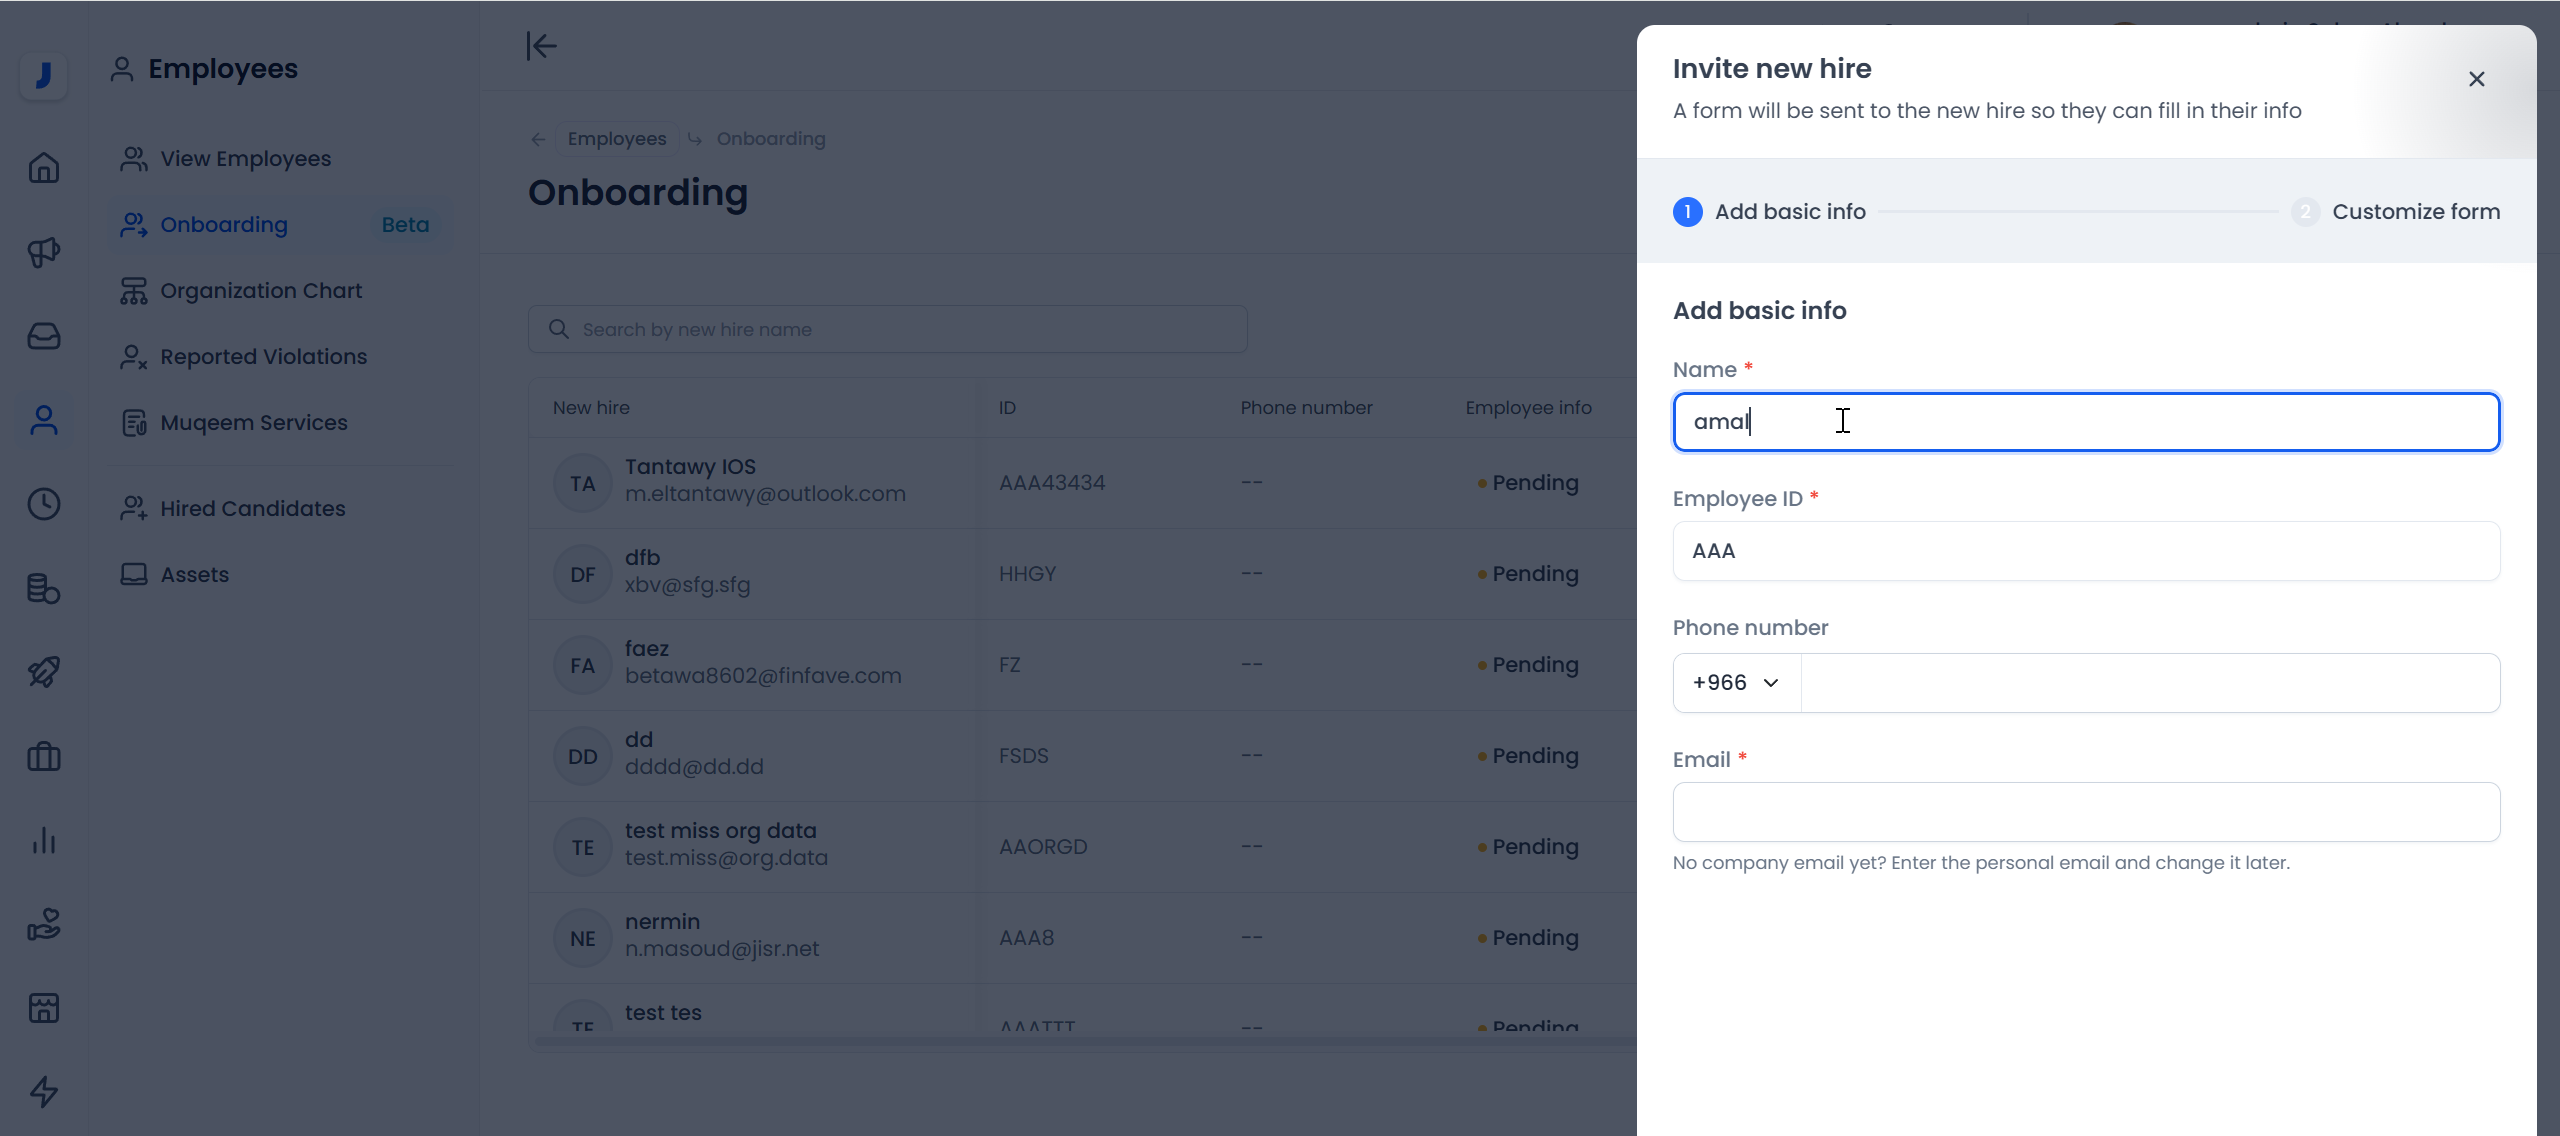The height and width of the screenshot is (1136, 2560).
Task: Select the employees person icon
Action: [x=43, y=420]
